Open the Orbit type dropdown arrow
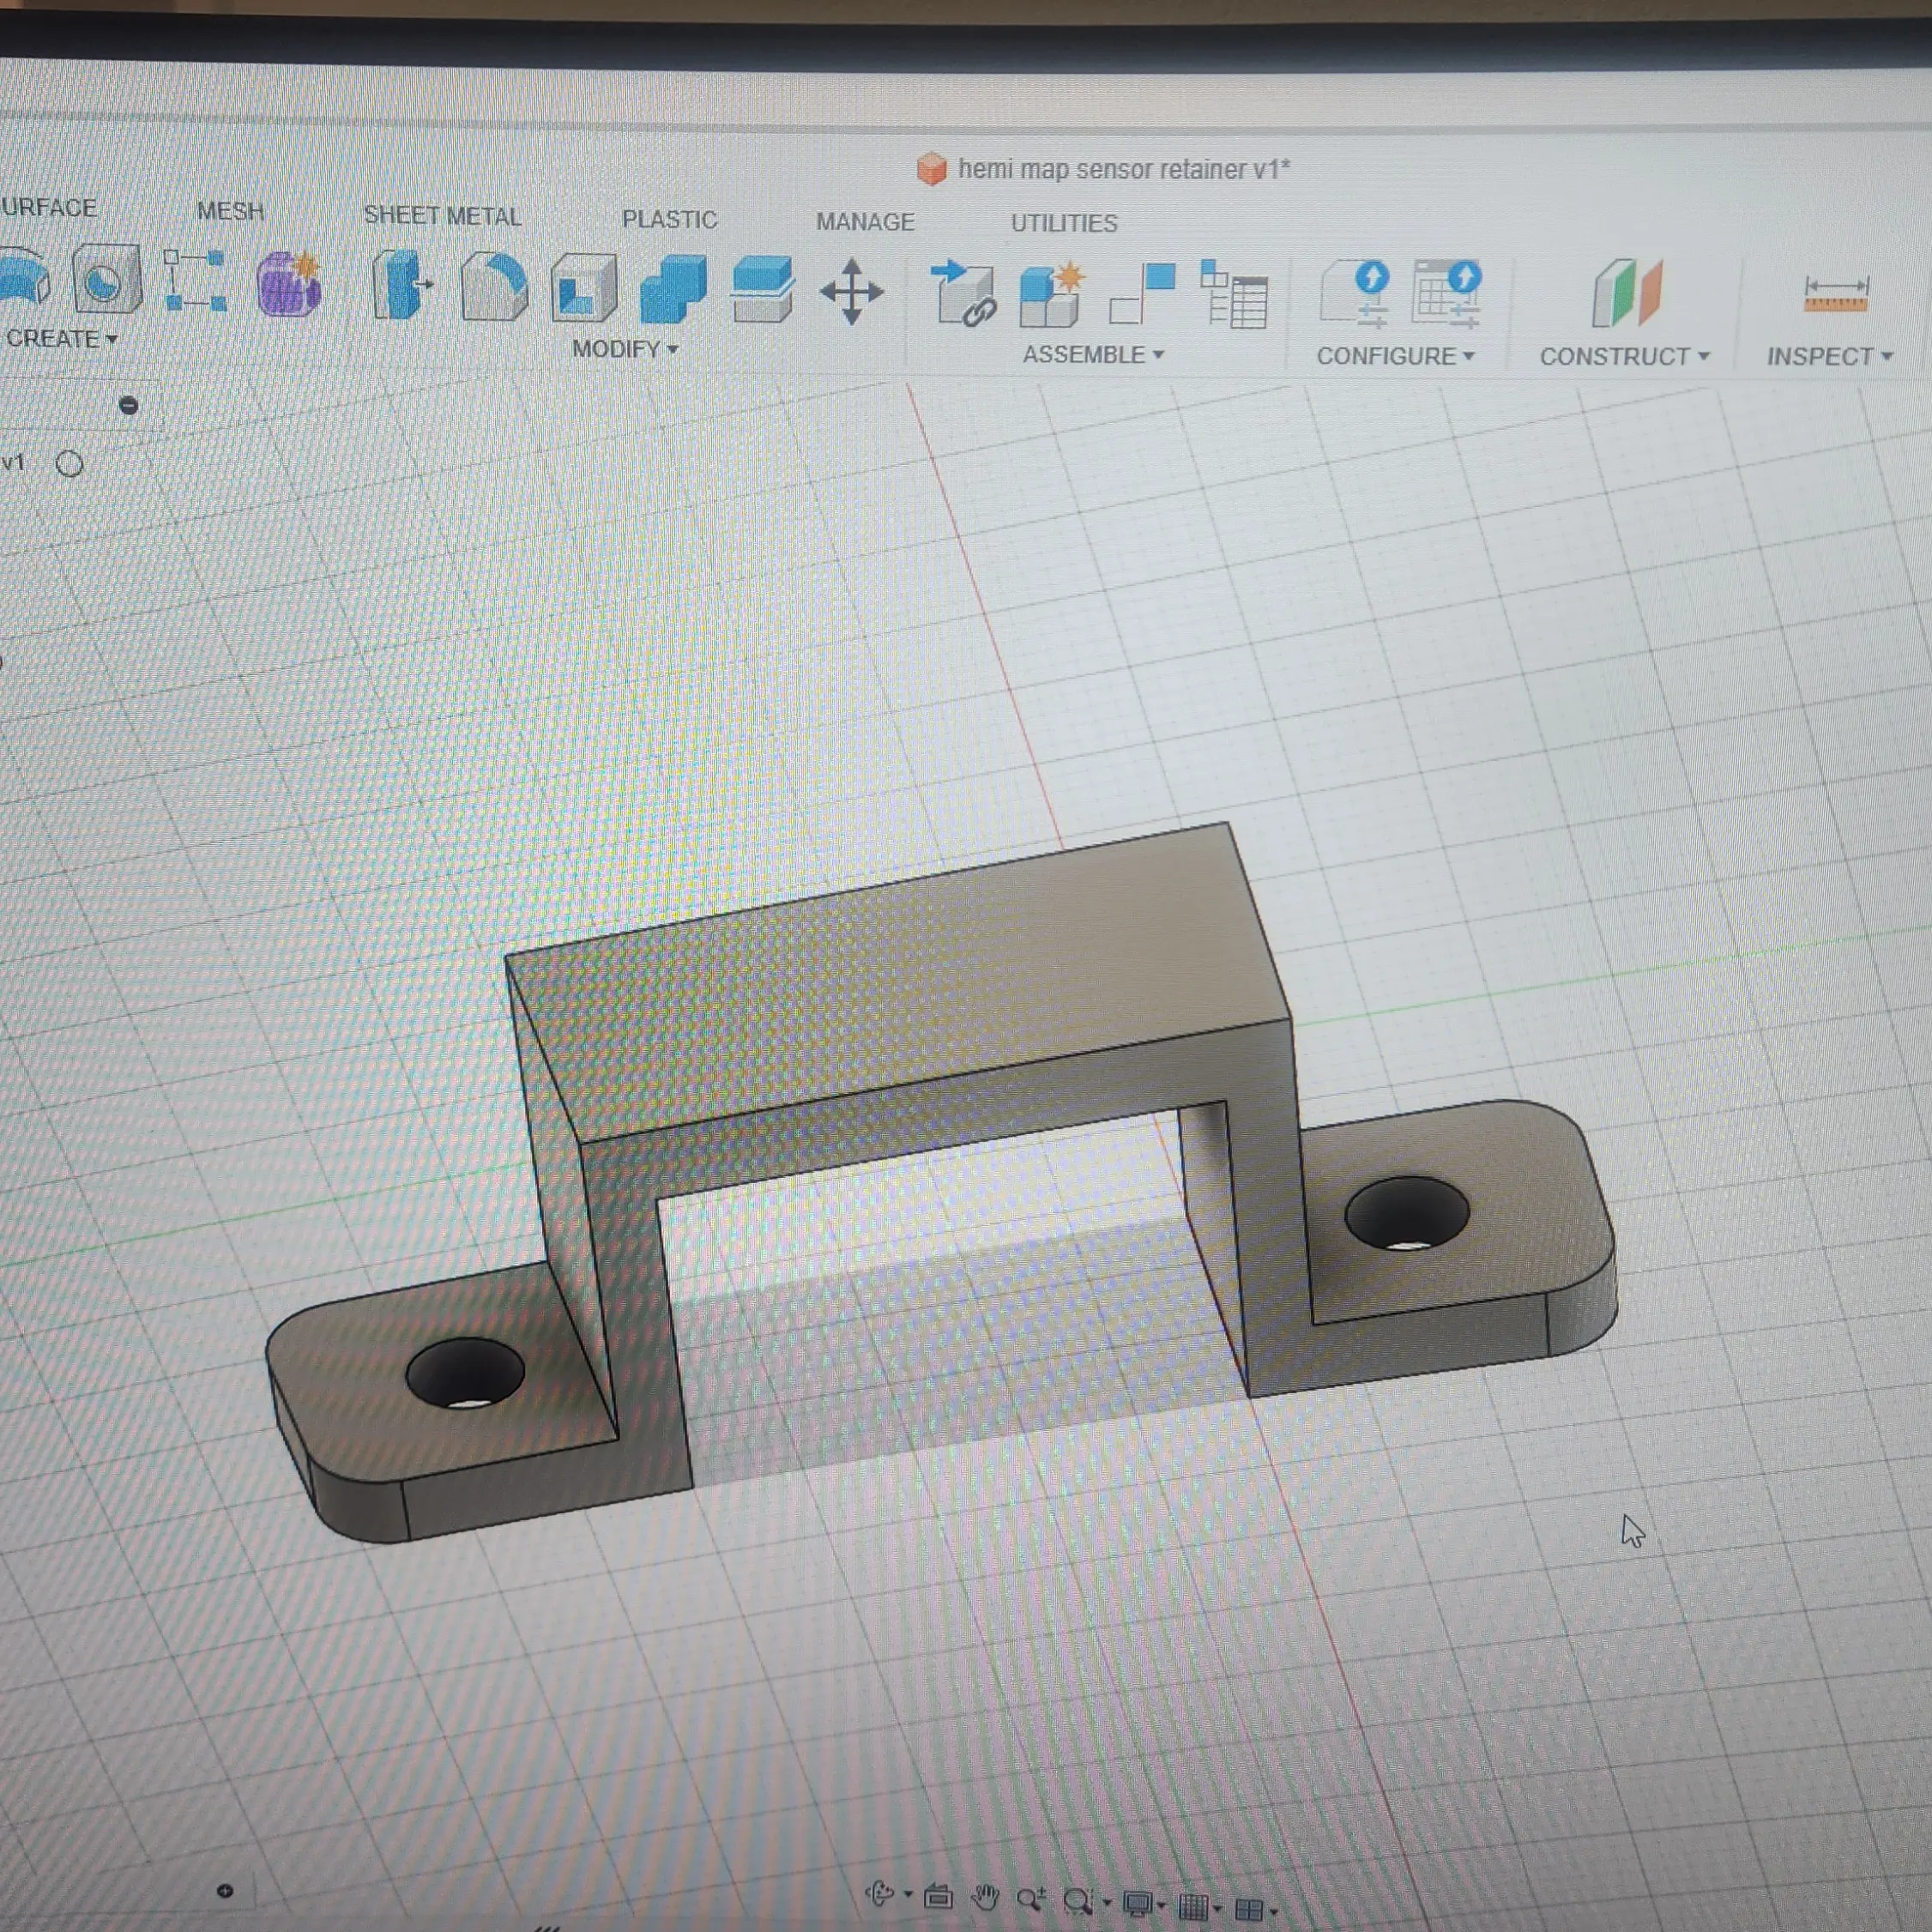Viewport: 1932px width, 1932px height. coord(908,1894)
